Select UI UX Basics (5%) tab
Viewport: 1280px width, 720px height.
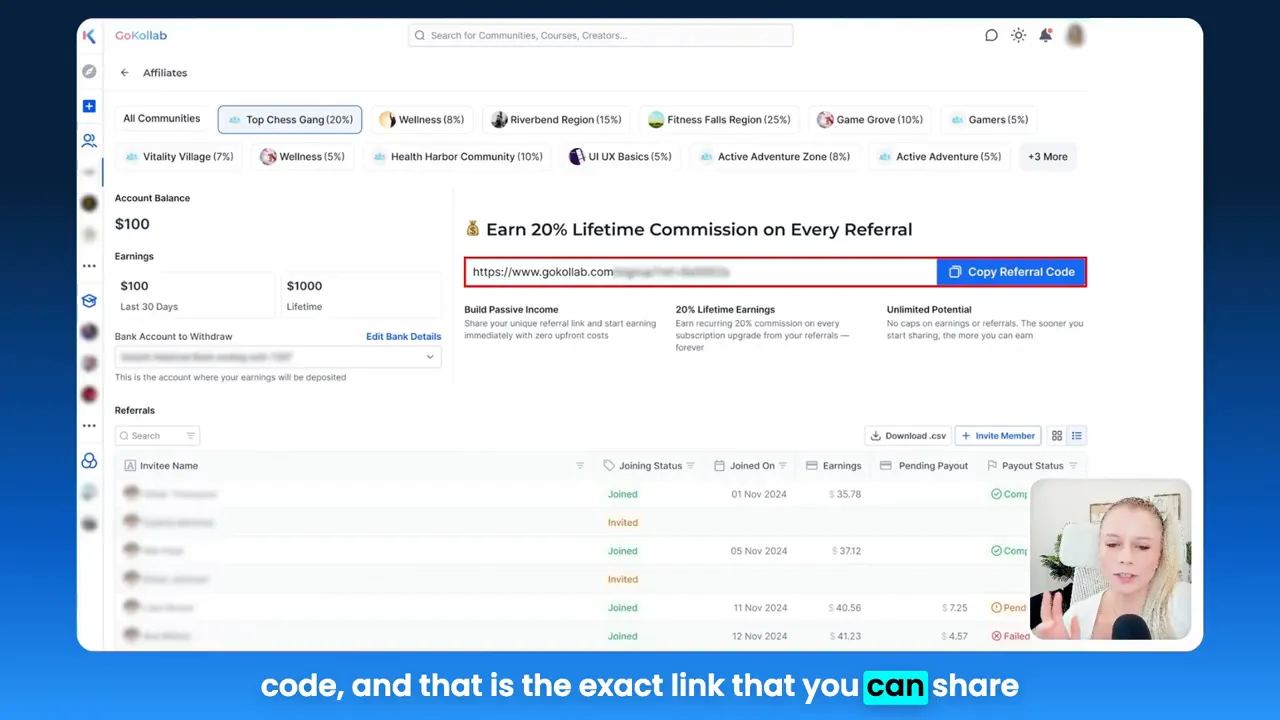620,157
